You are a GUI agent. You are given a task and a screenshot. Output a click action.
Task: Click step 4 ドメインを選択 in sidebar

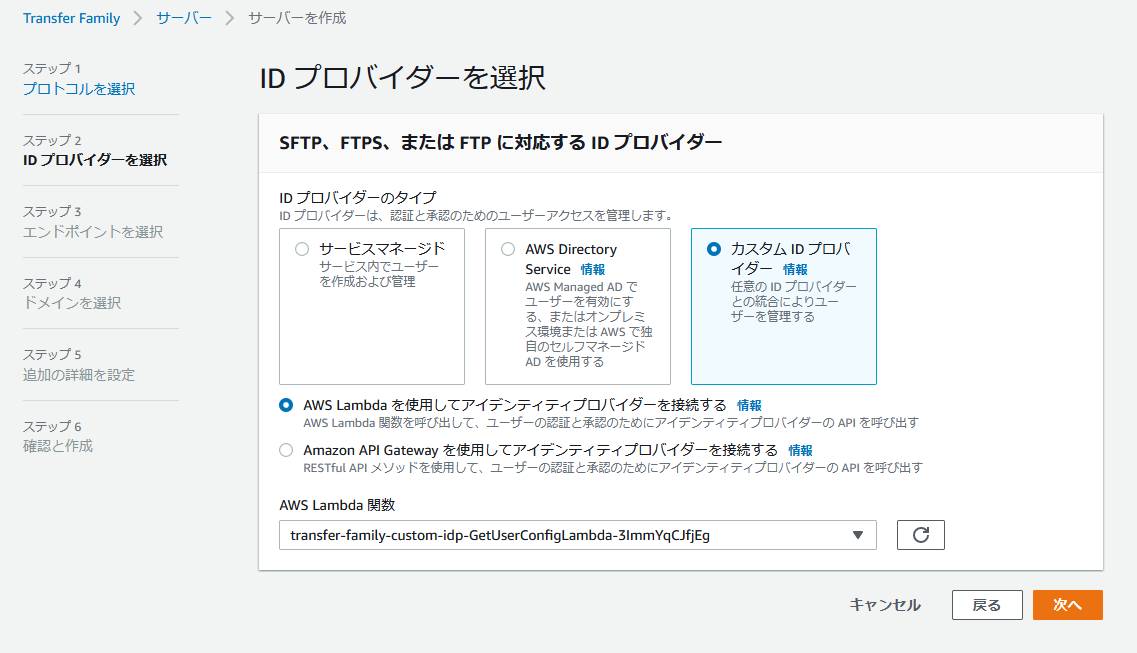click(x=72, y=302)
